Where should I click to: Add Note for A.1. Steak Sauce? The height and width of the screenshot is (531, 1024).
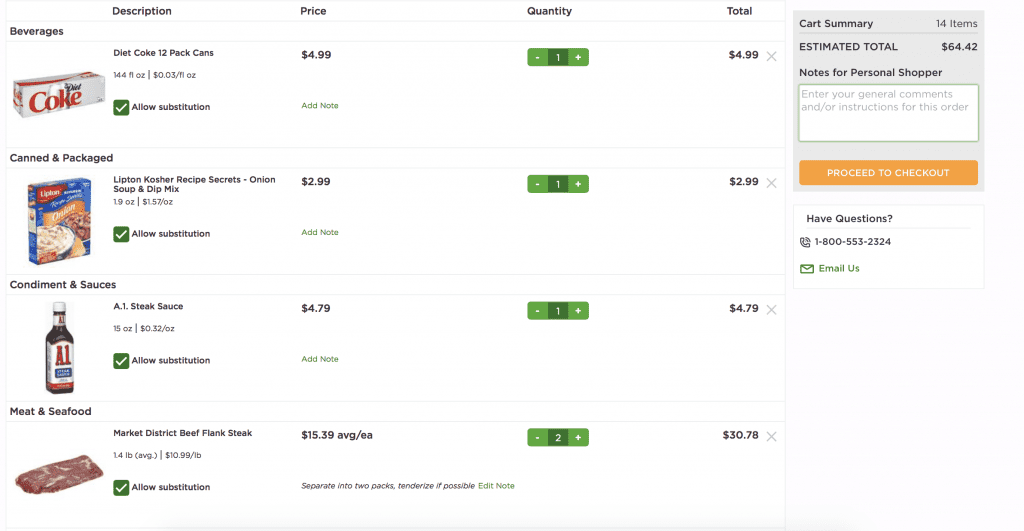(x=319, y=359)
